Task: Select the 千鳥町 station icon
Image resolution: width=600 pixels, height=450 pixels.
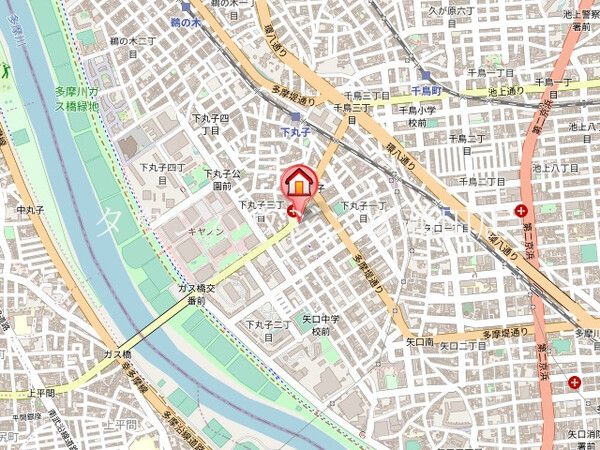Action: (426, 75)
